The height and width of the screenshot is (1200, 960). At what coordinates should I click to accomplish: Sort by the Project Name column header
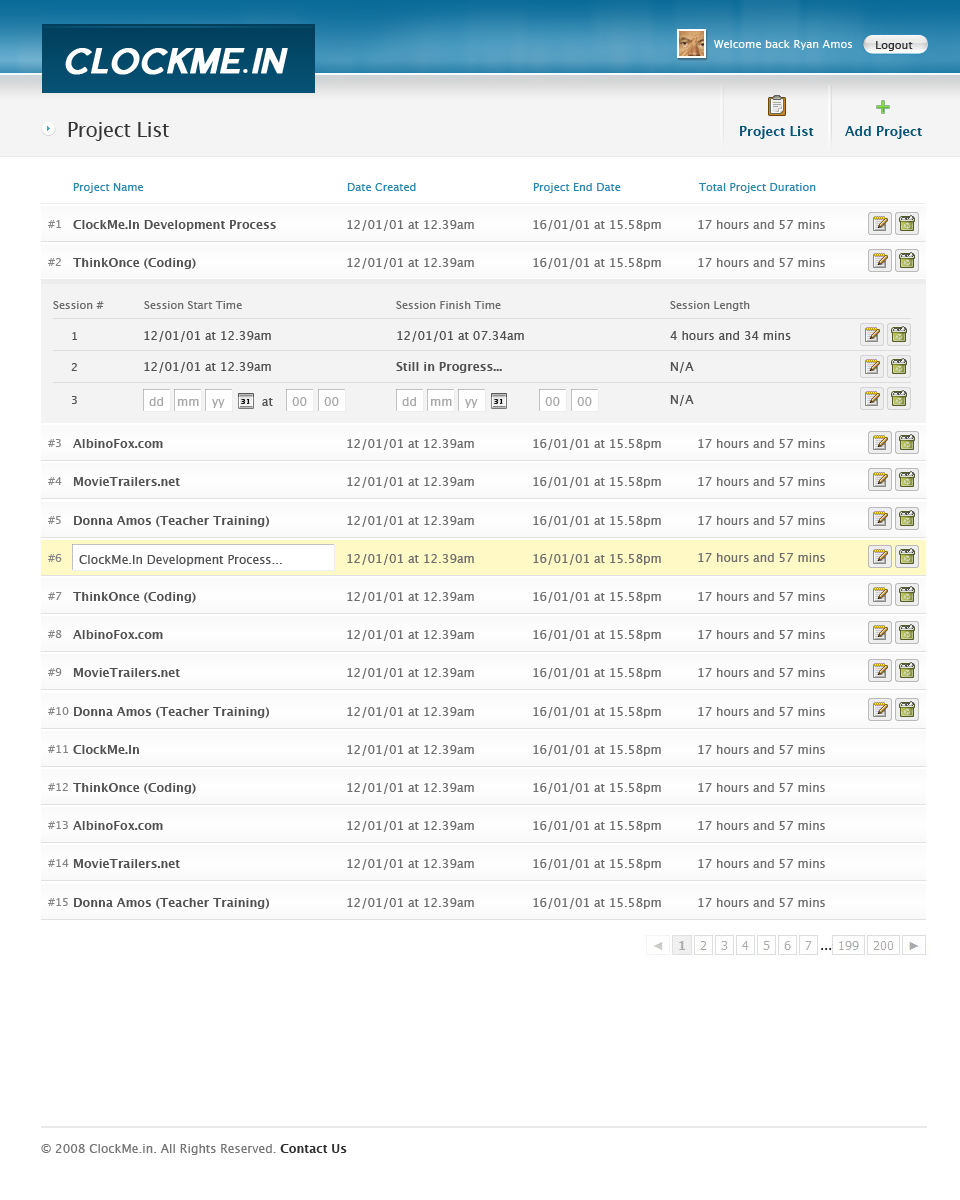pos(108,187)
